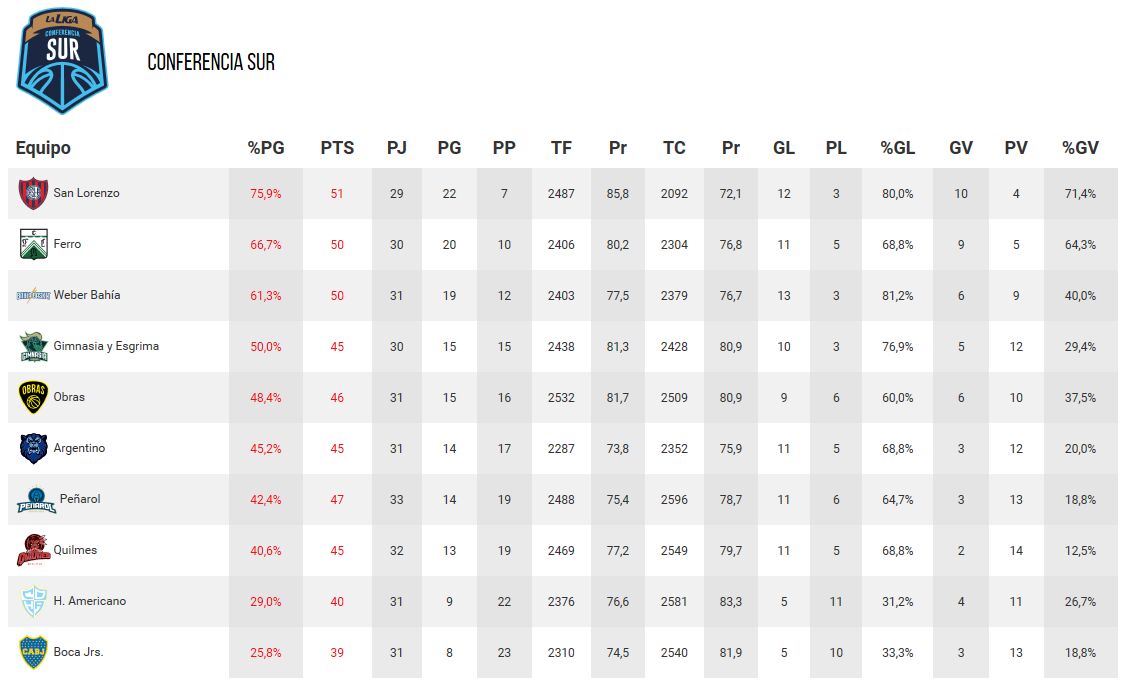Click the Peñarol team logo

coord(36,500)
